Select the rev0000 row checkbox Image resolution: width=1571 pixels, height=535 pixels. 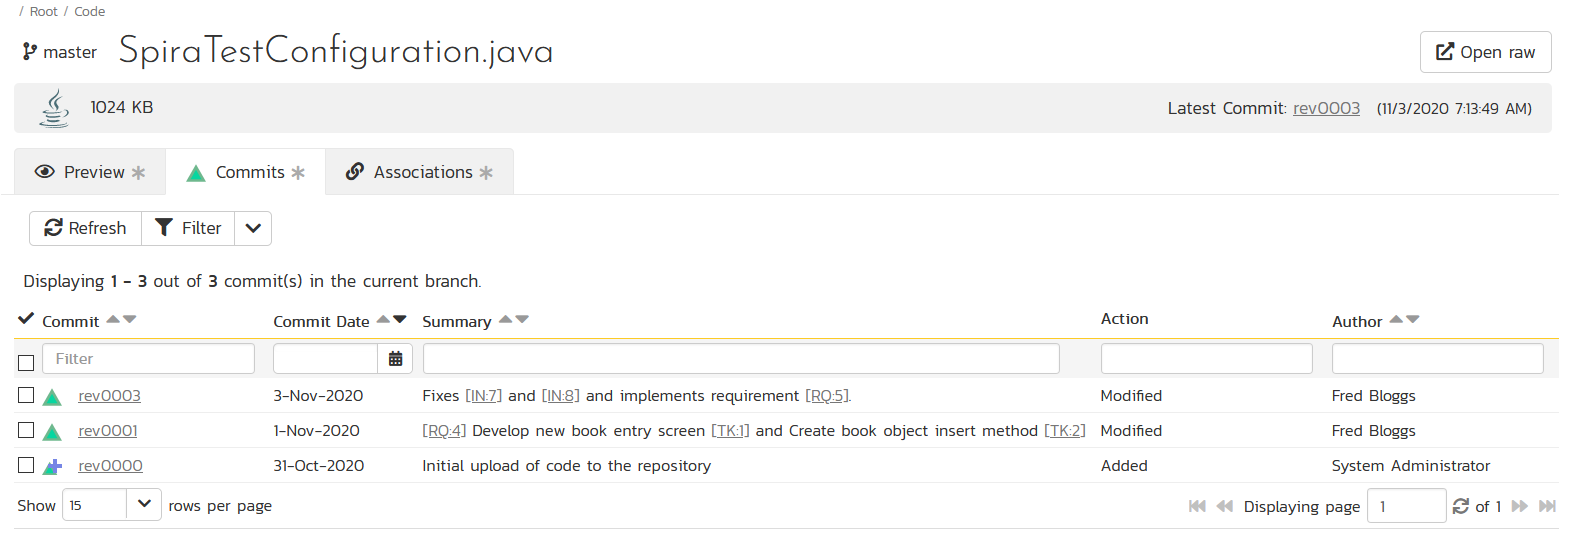(x=26, y=466)
